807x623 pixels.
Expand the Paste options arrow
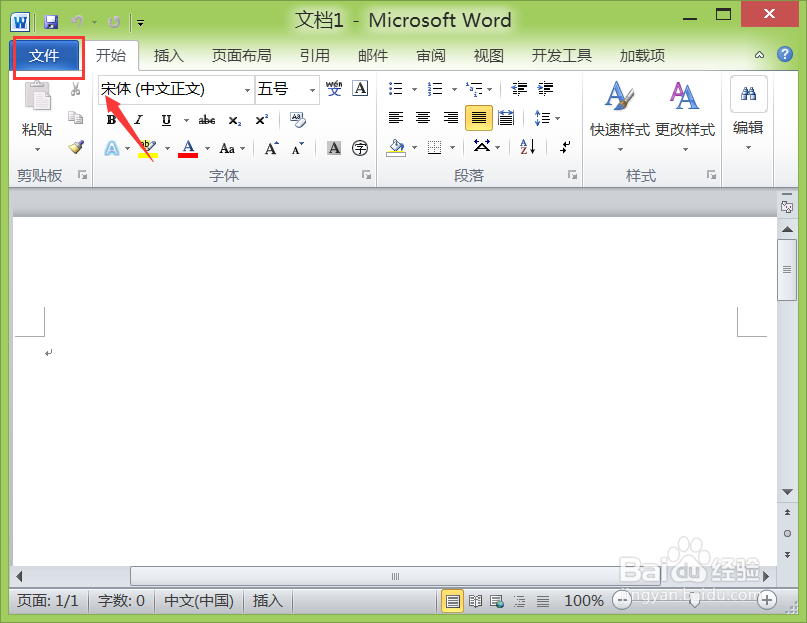[x=37, y=150]
